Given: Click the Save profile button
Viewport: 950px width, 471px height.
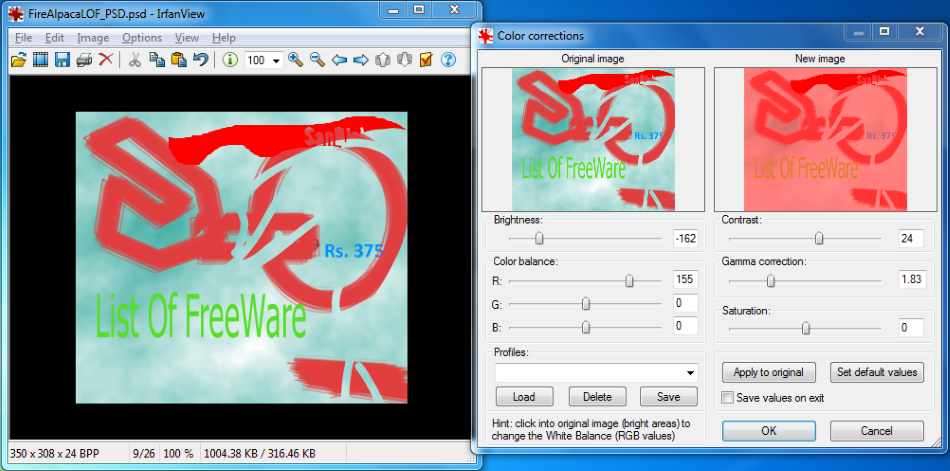Looking at the screenshot, I should tap(669, 397).
